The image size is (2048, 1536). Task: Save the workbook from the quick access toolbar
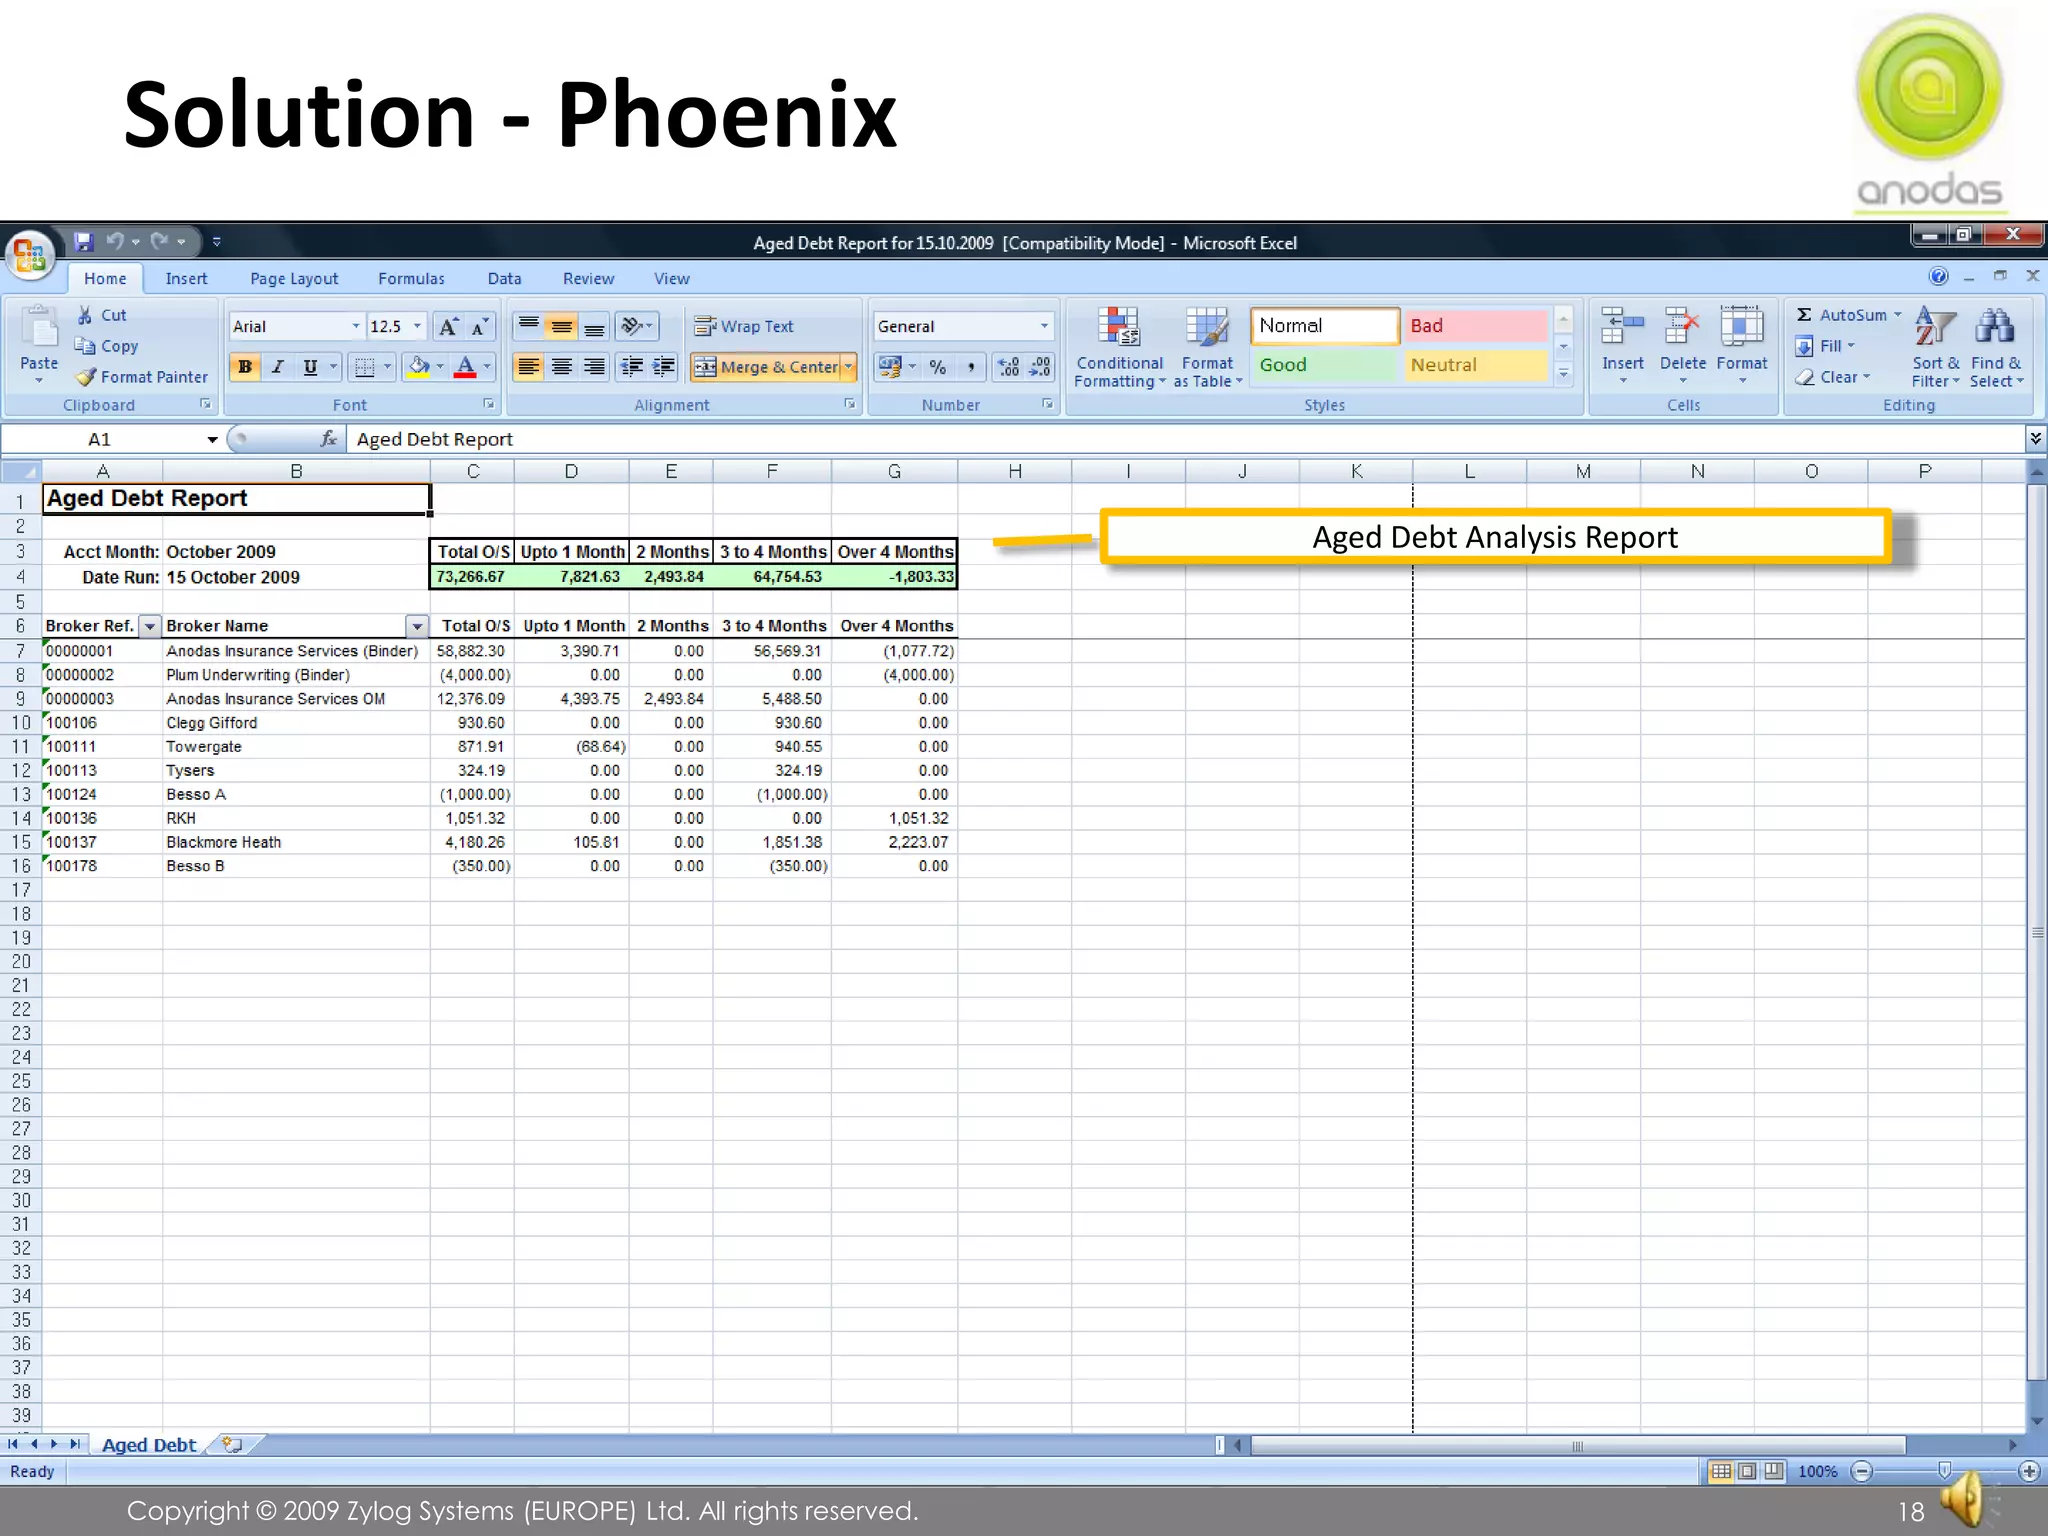pyautogui.click(x=83, y=241)
